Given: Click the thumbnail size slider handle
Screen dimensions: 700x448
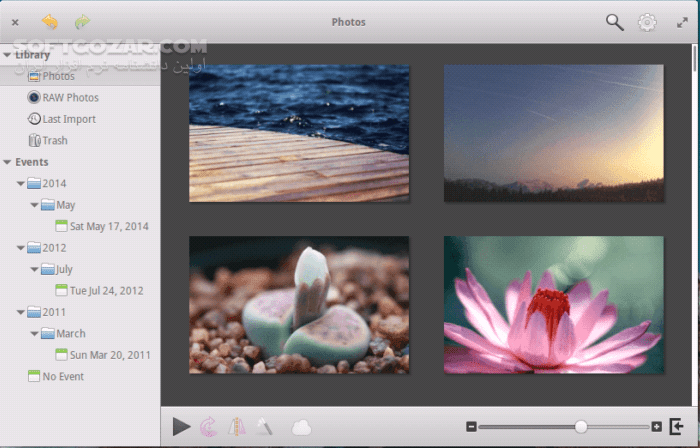Looking at the screenshot, I should click(581, 427).
